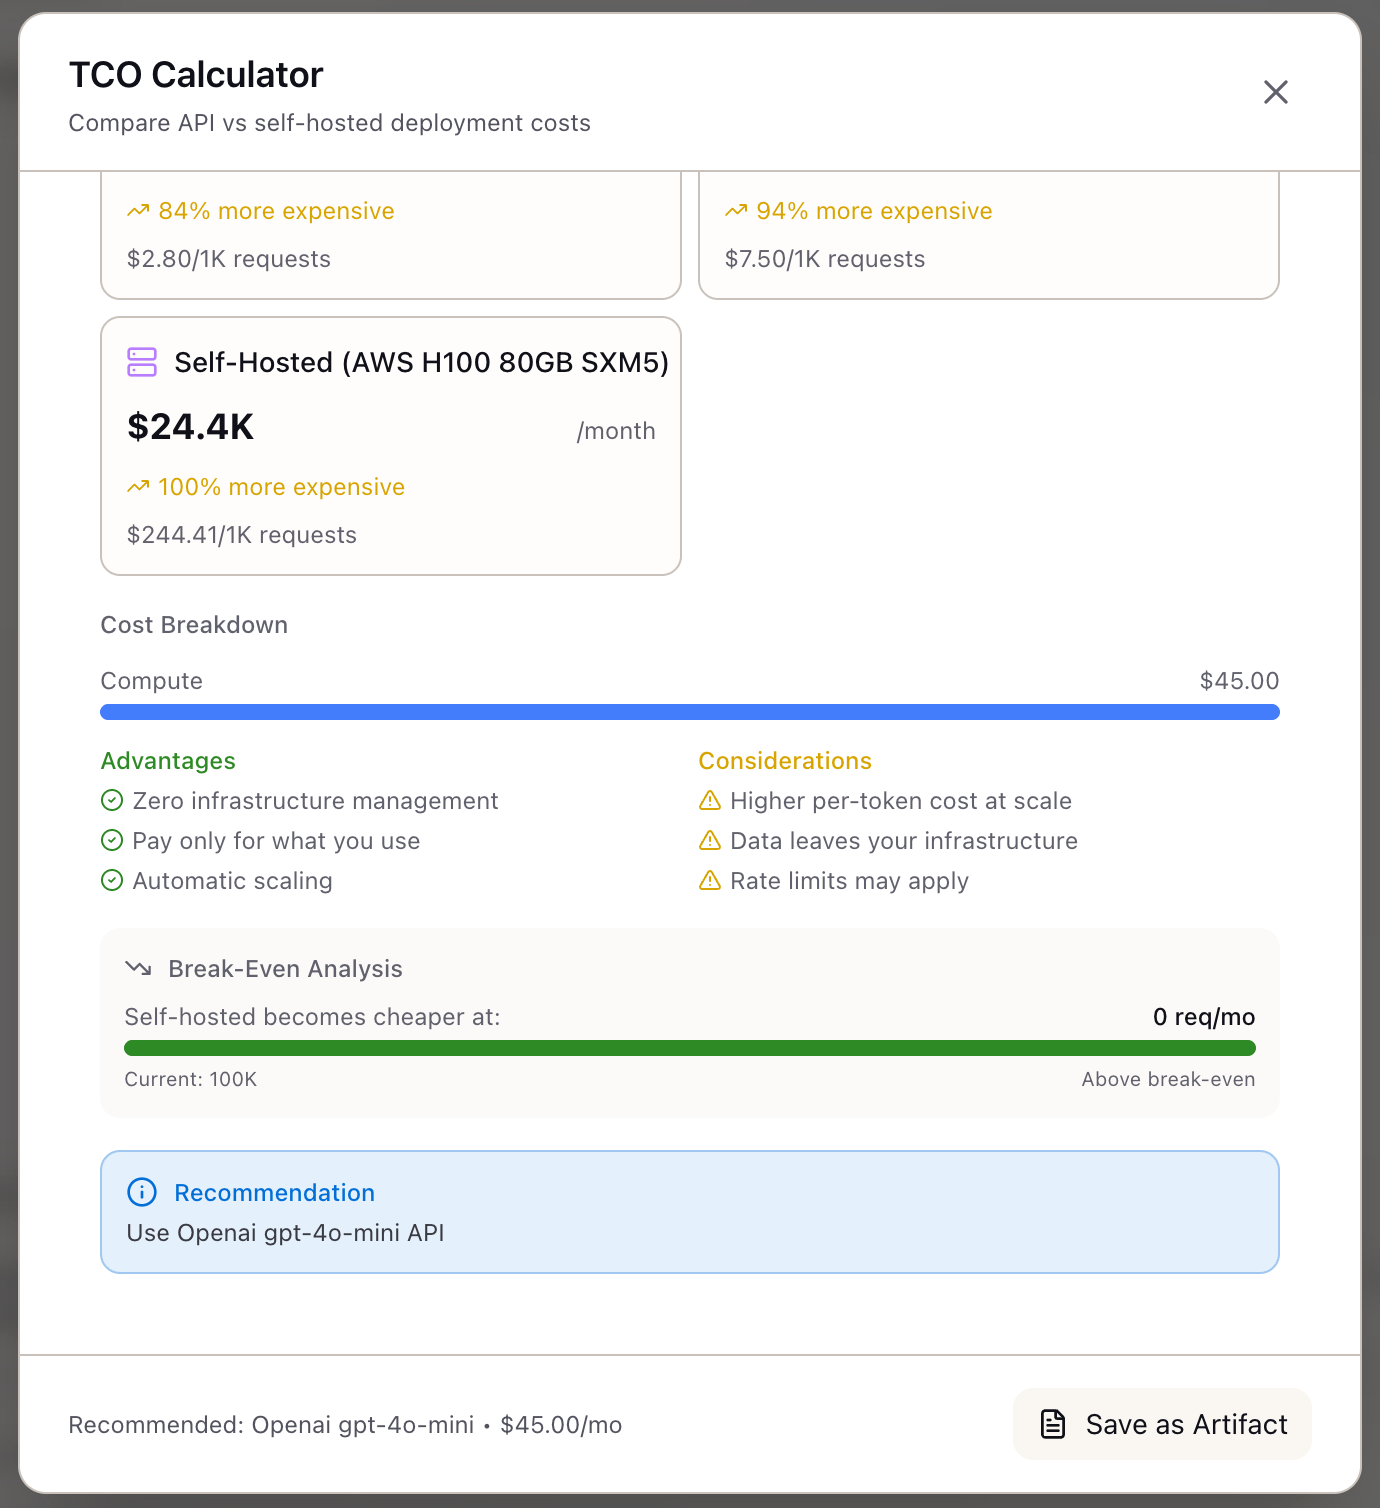The image size is (1380, 1508).
Task: Click the info icon in the Recommendation box
Action: click(141, 1192)
